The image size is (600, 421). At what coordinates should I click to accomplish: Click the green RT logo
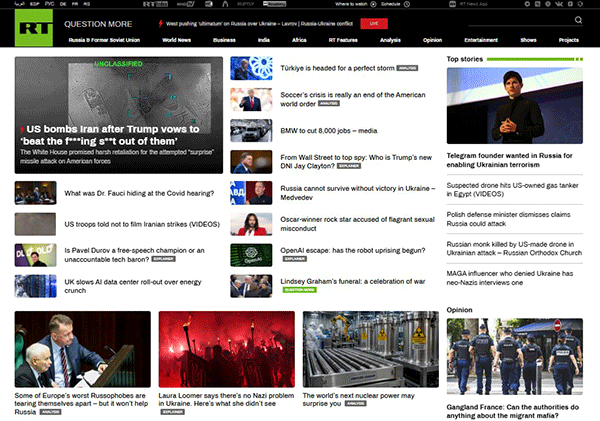click(34, 28)
